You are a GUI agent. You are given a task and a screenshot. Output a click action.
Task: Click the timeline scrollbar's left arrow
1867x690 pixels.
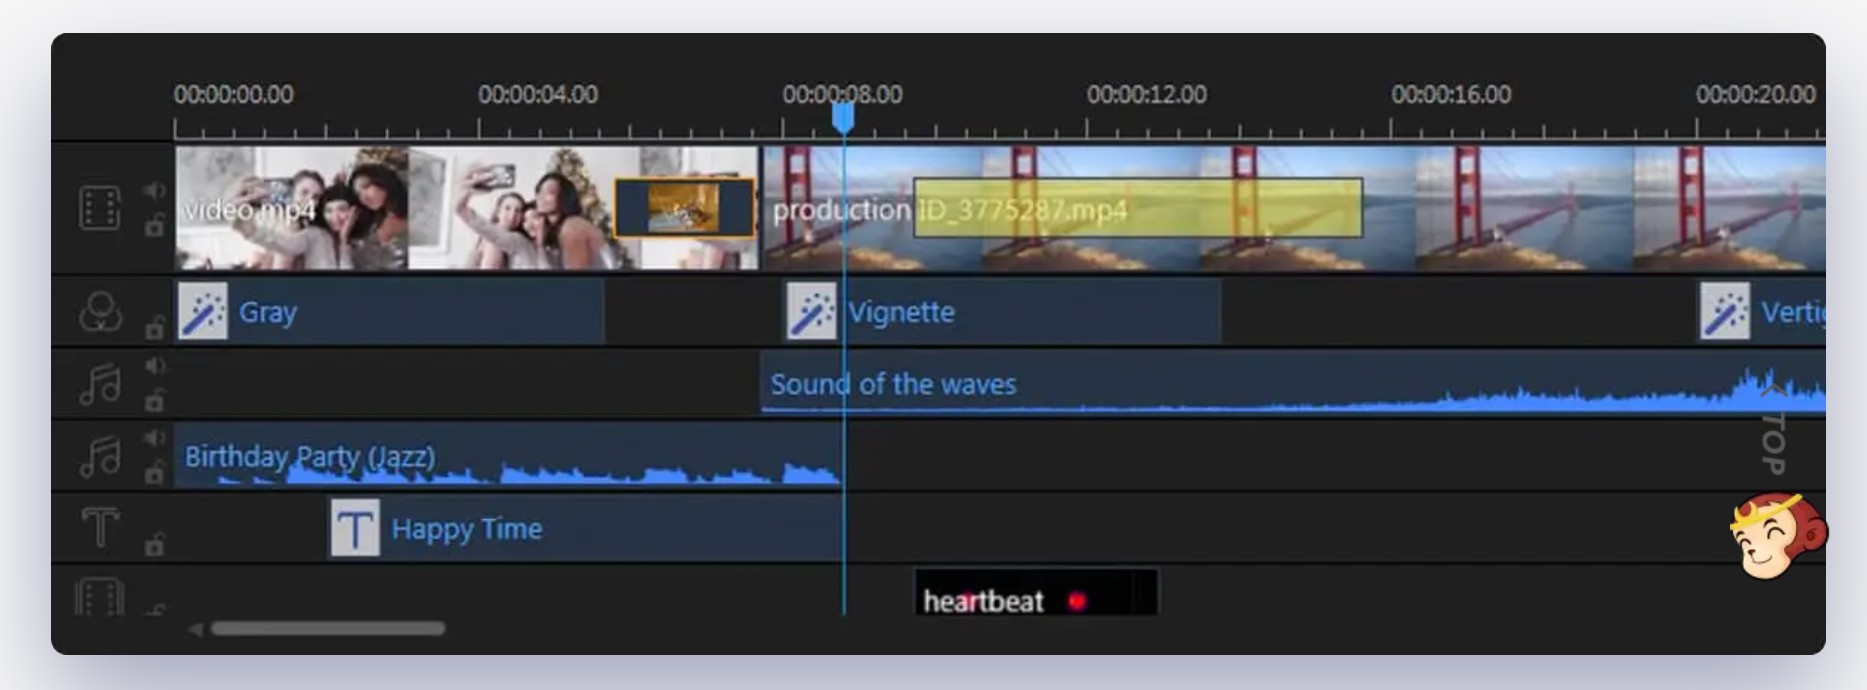(196, 629)
